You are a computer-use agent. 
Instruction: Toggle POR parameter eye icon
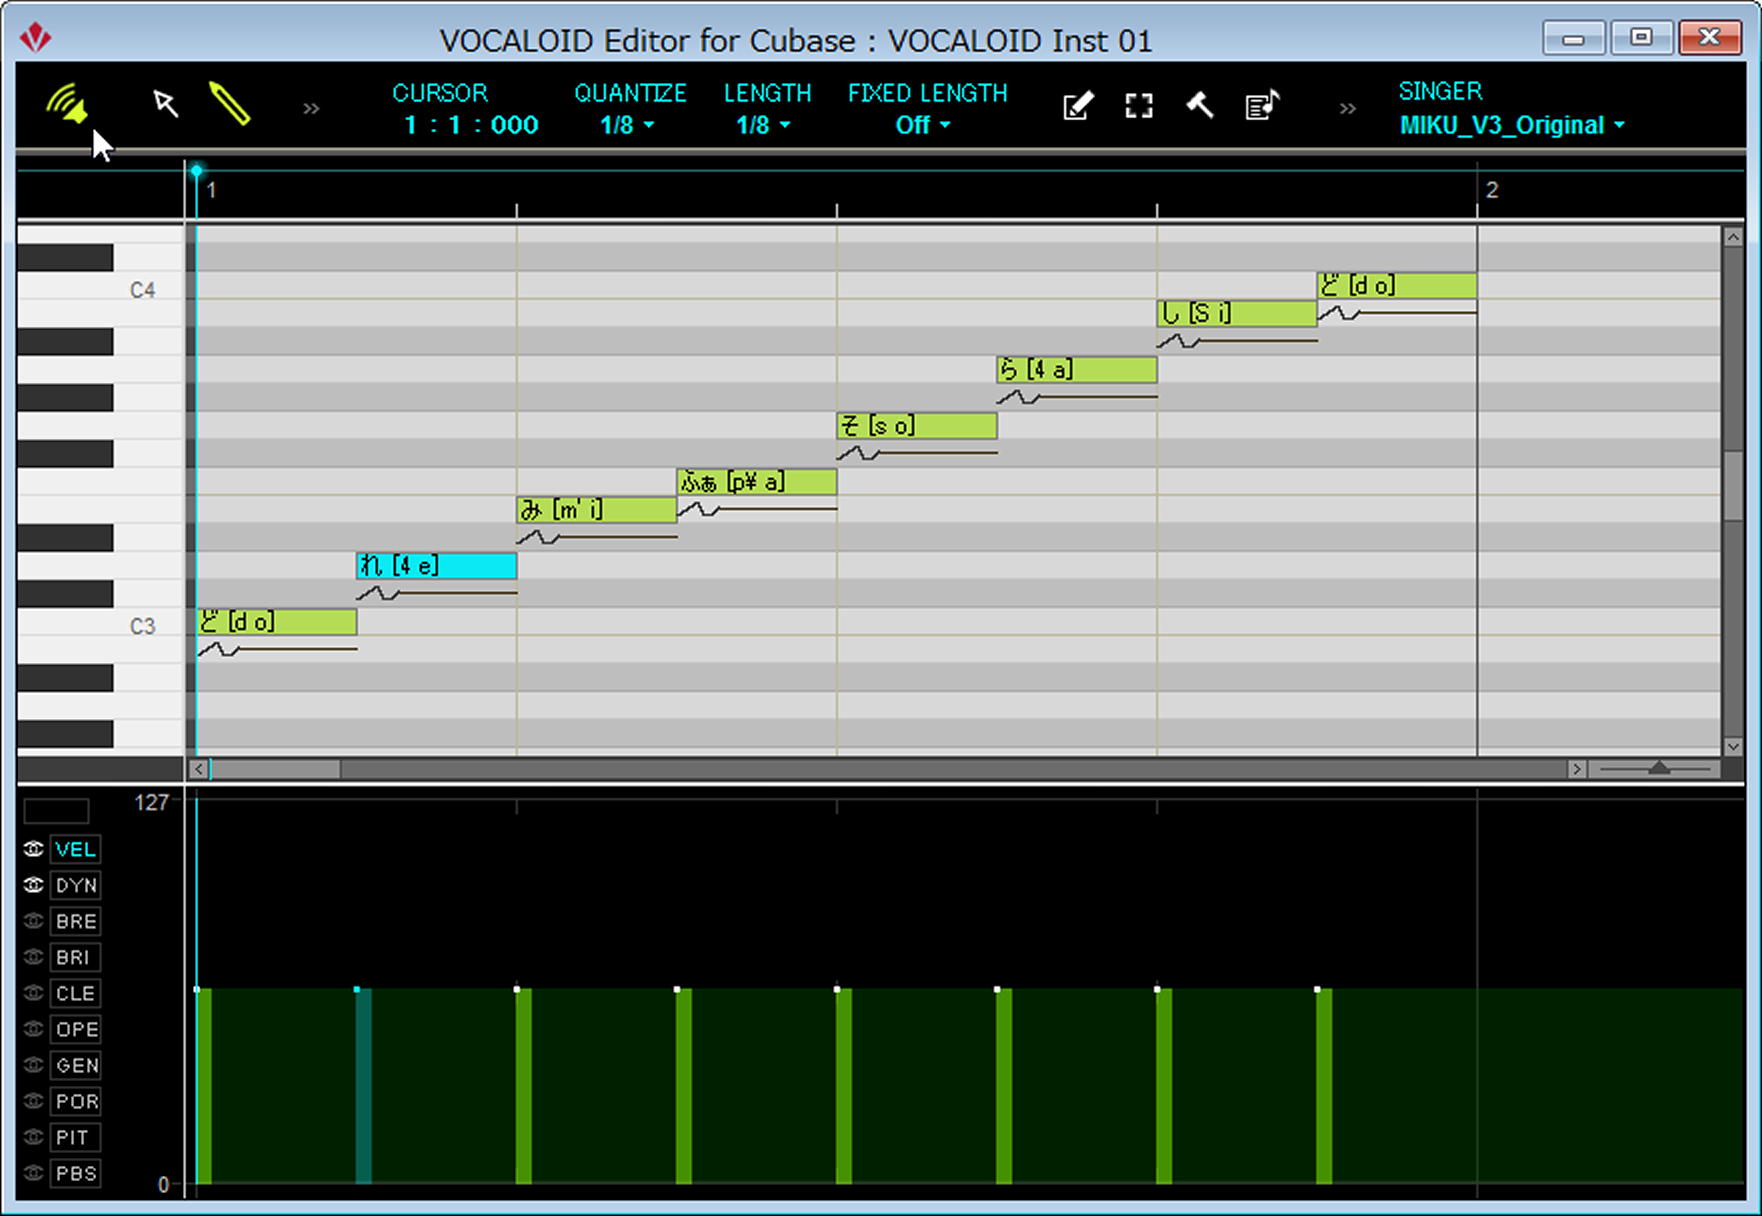[x=33, y=1101]
